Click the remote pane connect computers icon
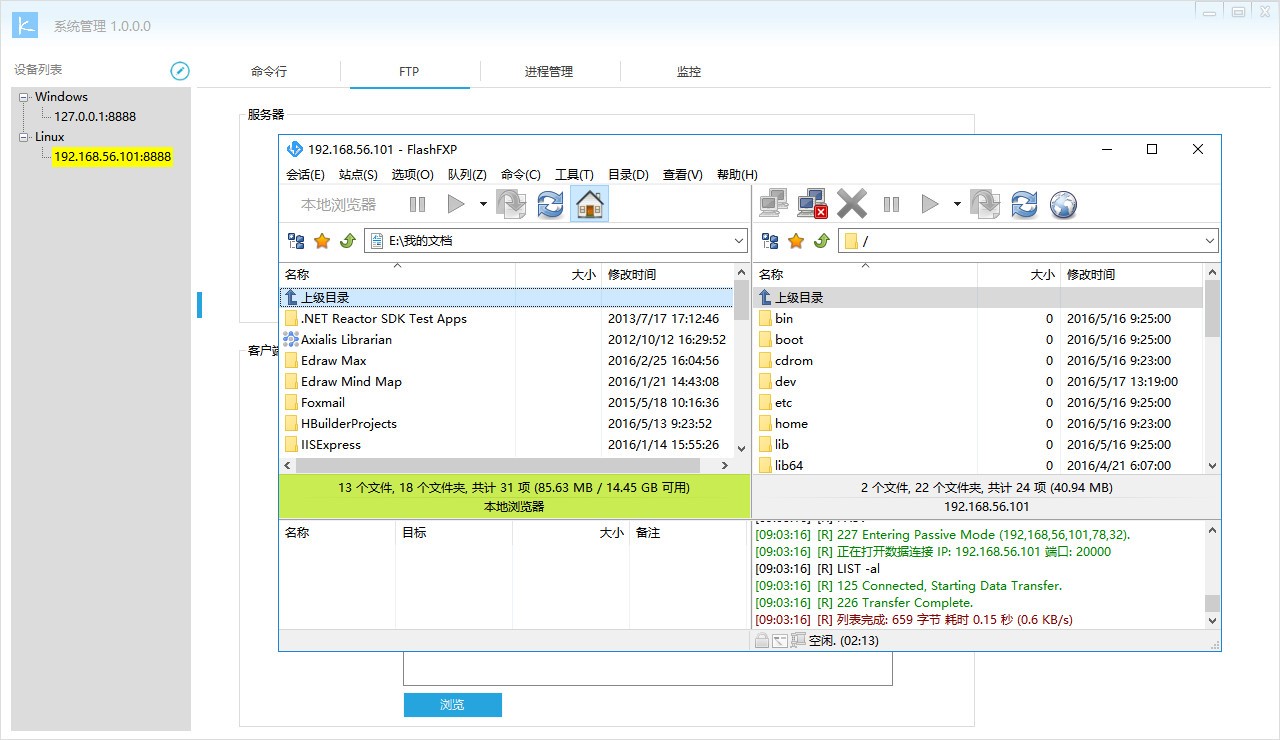The width and height of the screenshot is (1280, 740). click(x=773, y=204)
